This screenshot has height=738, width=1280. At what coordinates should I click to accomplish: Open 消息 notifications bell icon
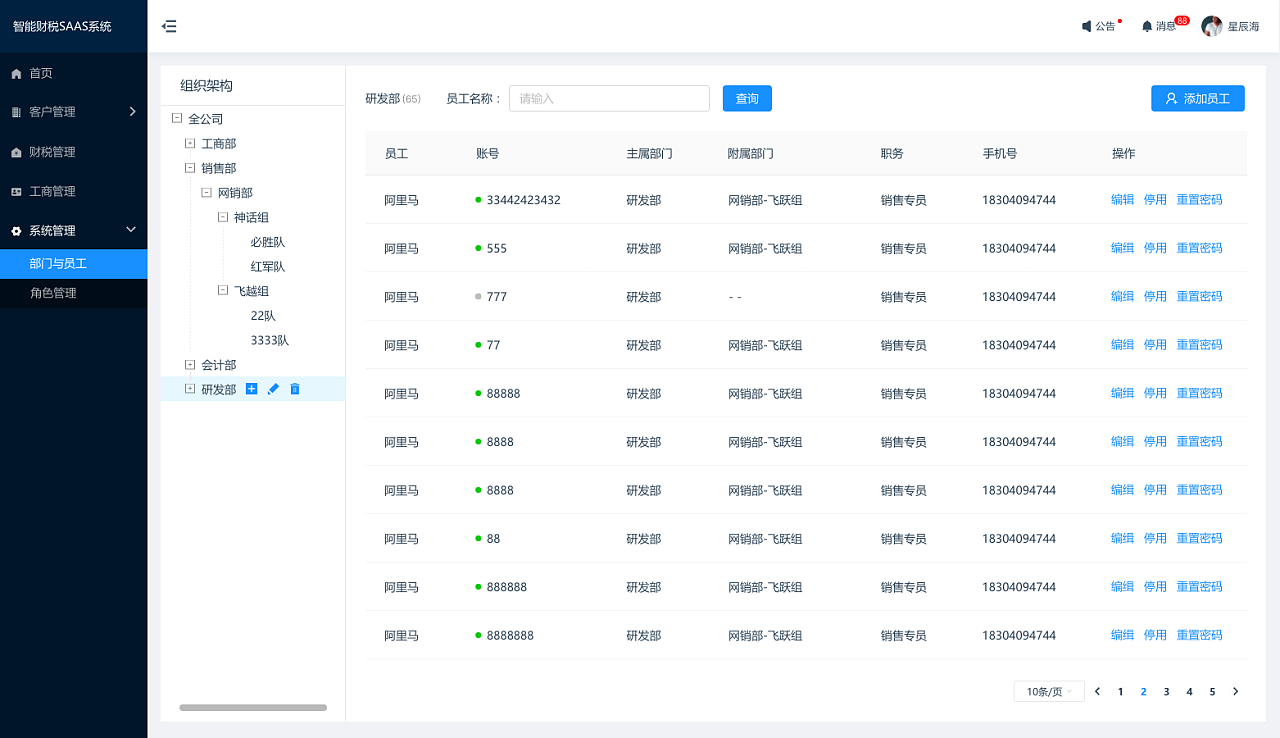tap(1147, 26)
